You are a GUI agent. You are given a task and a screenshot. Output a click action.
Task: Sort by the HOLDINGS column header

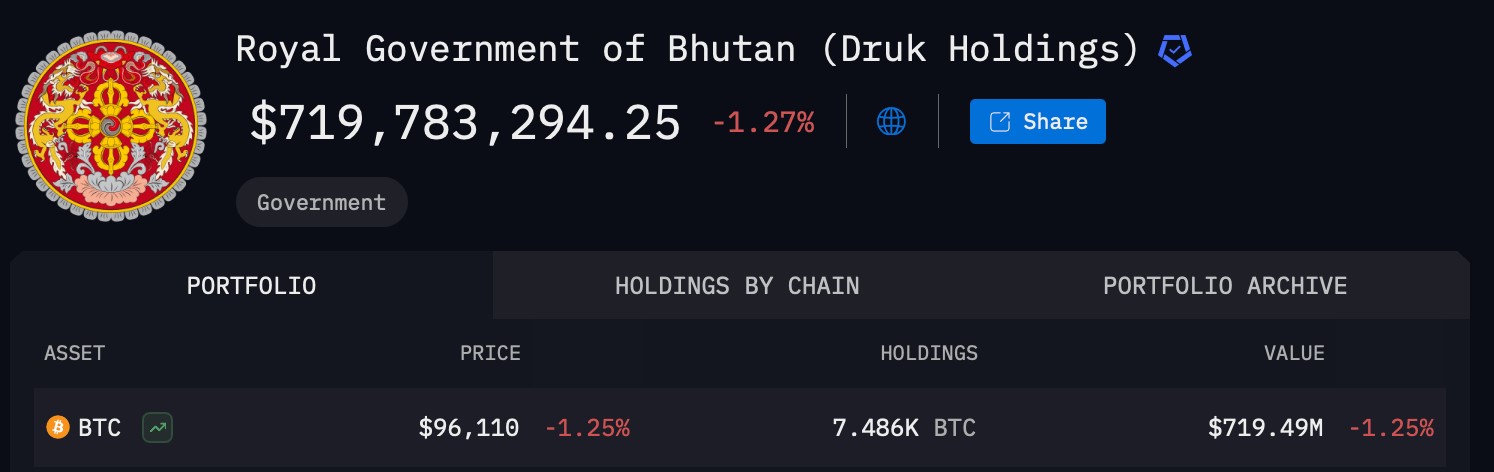(x=929, y=353)
